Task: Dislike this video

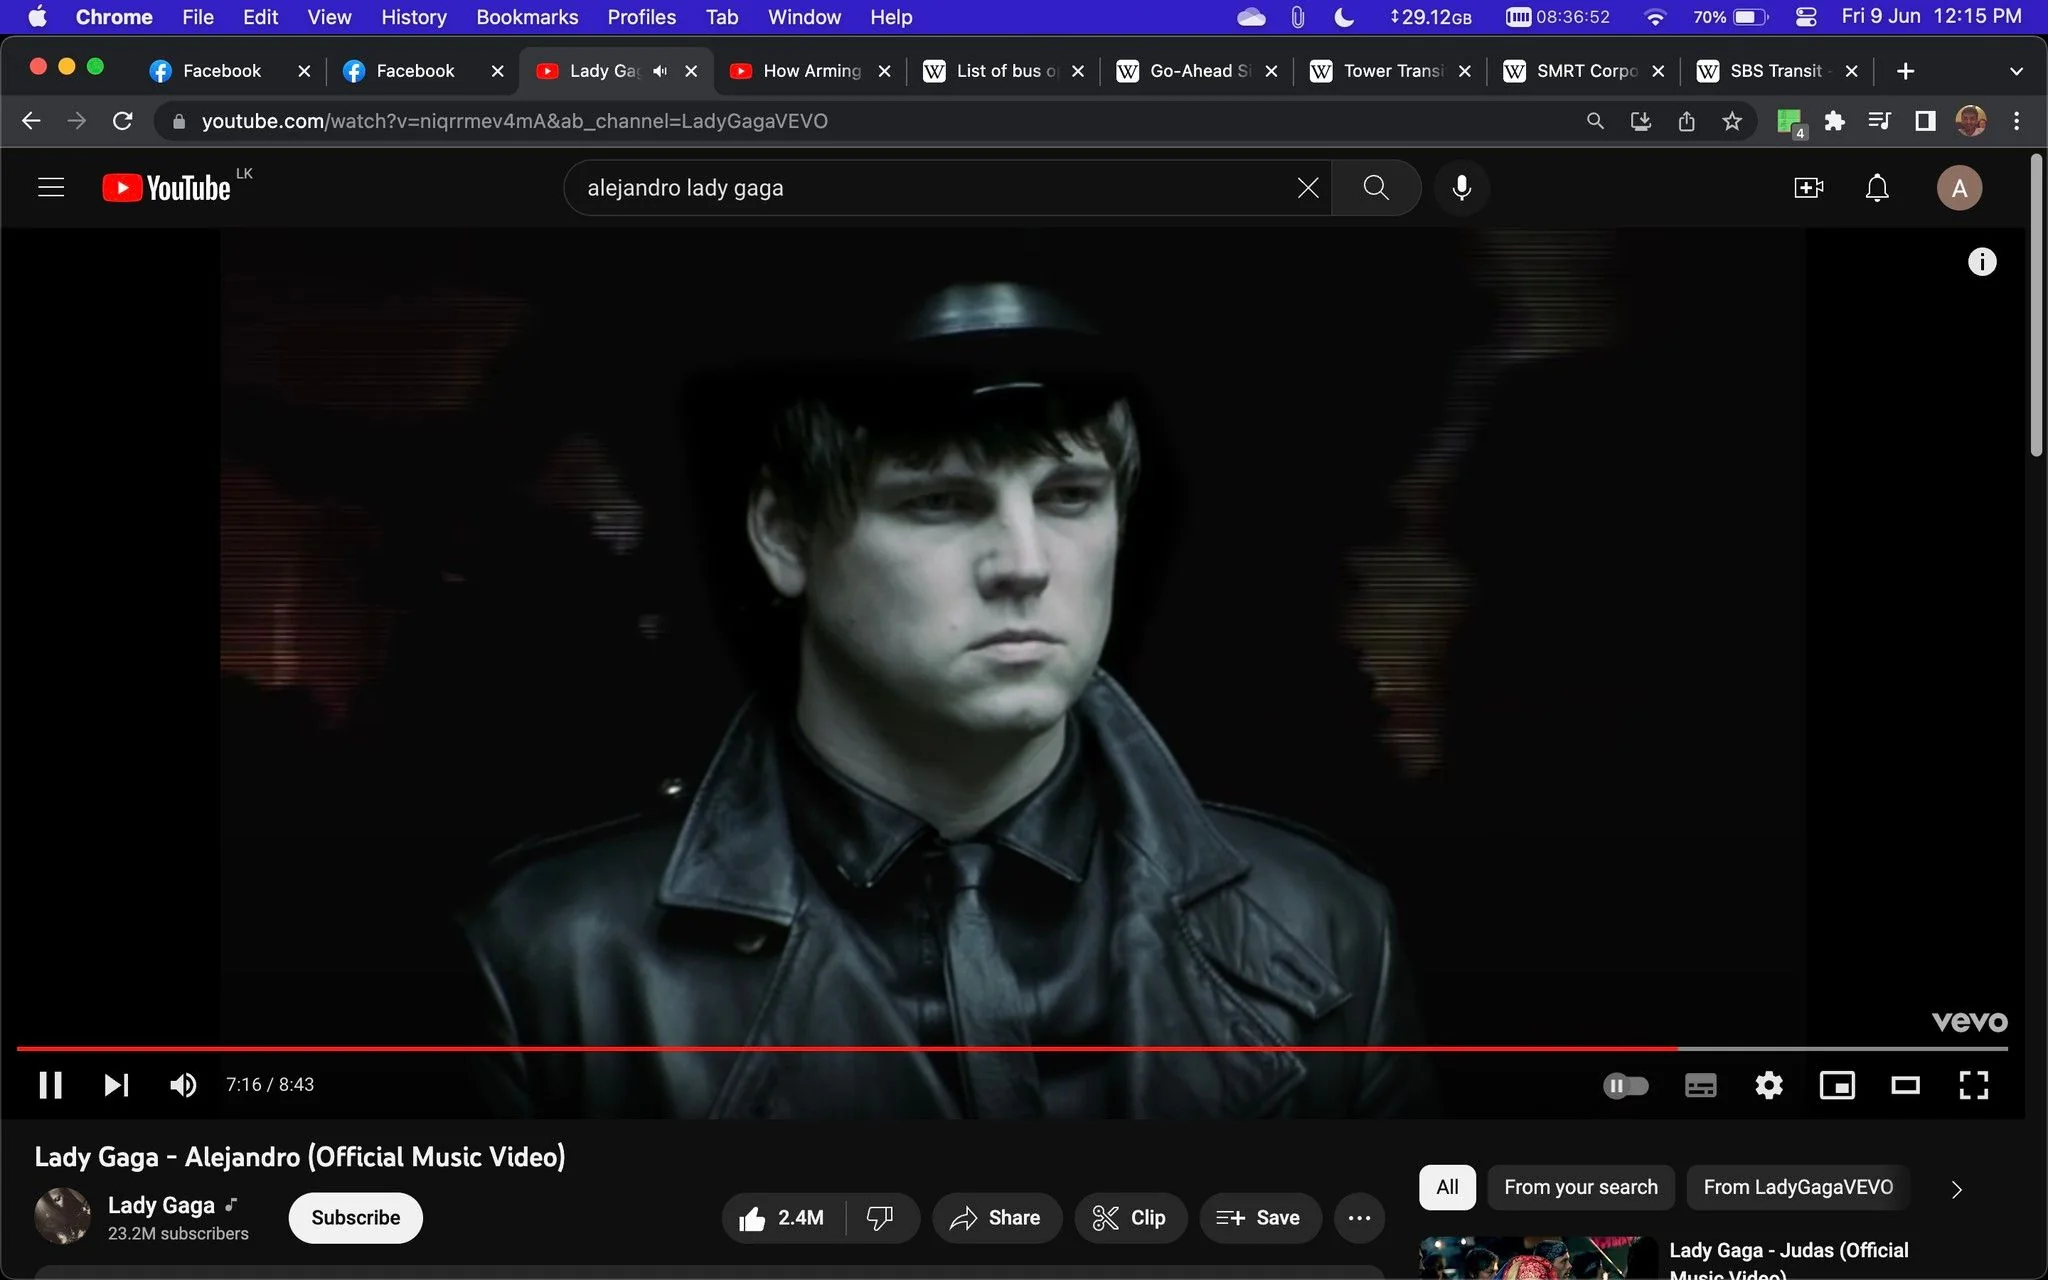Action: coord(880,1218)
